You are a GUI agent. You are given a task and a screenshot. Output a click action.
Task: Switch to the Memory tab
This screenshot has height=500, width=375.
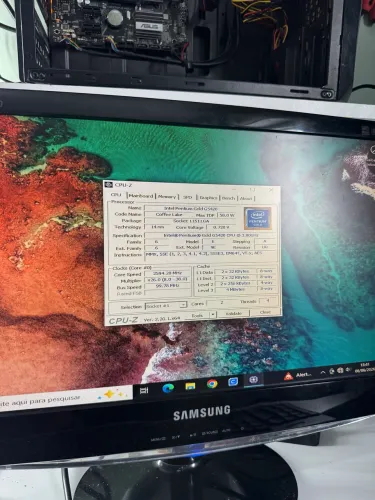pos(167,197)
